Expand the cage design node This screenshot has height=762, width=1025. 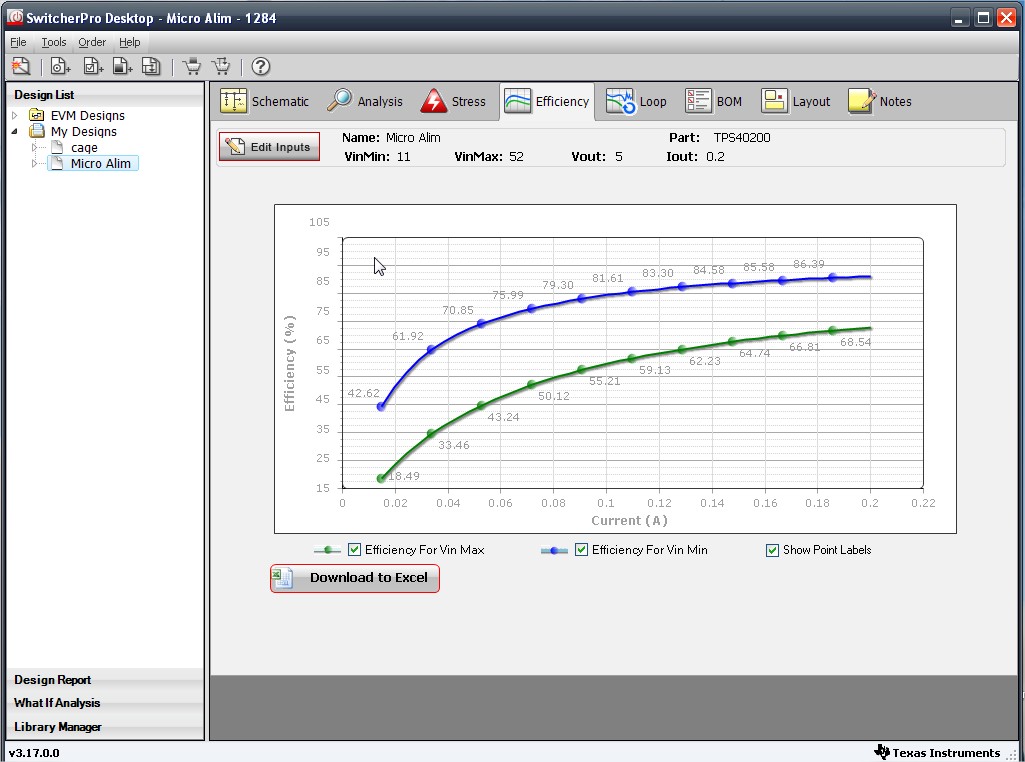click(x=34, y=147)
